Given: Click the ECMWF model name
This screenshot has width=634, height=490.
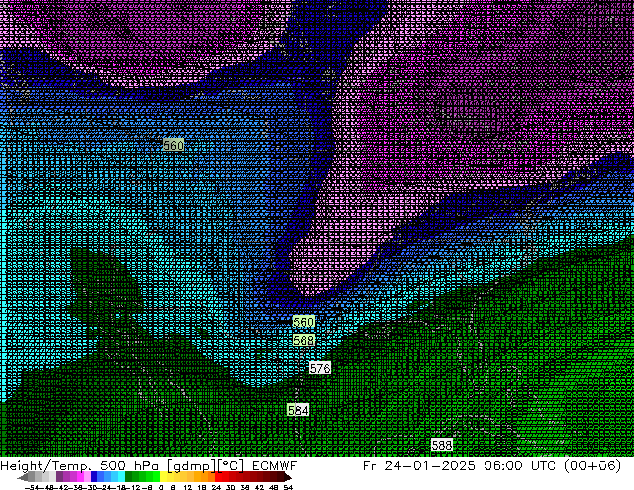Looking at the screenshot, I should click(275, 466).
